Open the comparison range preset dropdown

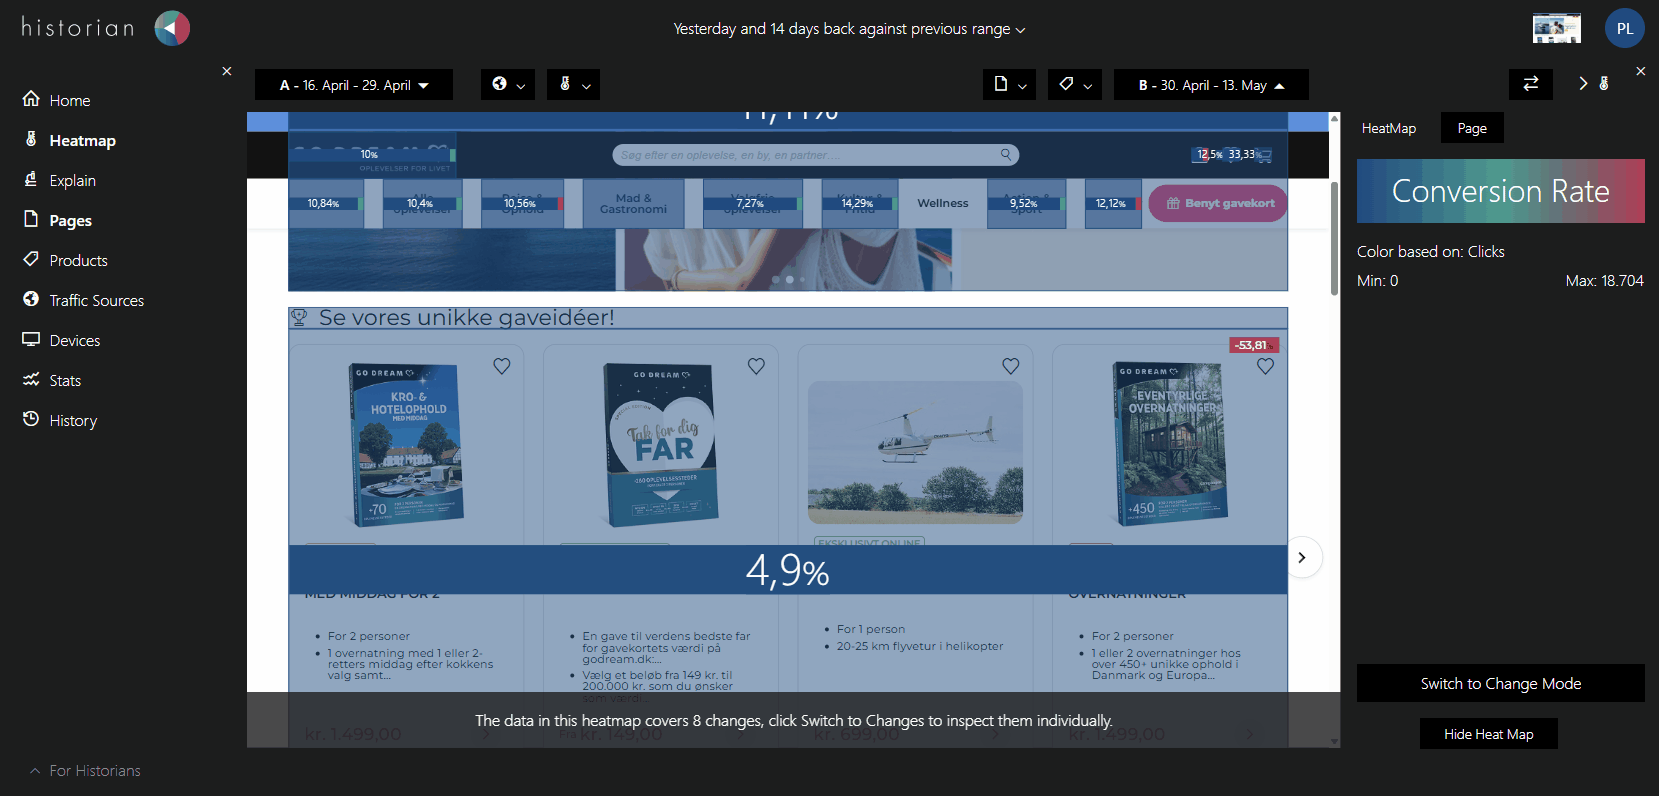(x=849, y=29)
